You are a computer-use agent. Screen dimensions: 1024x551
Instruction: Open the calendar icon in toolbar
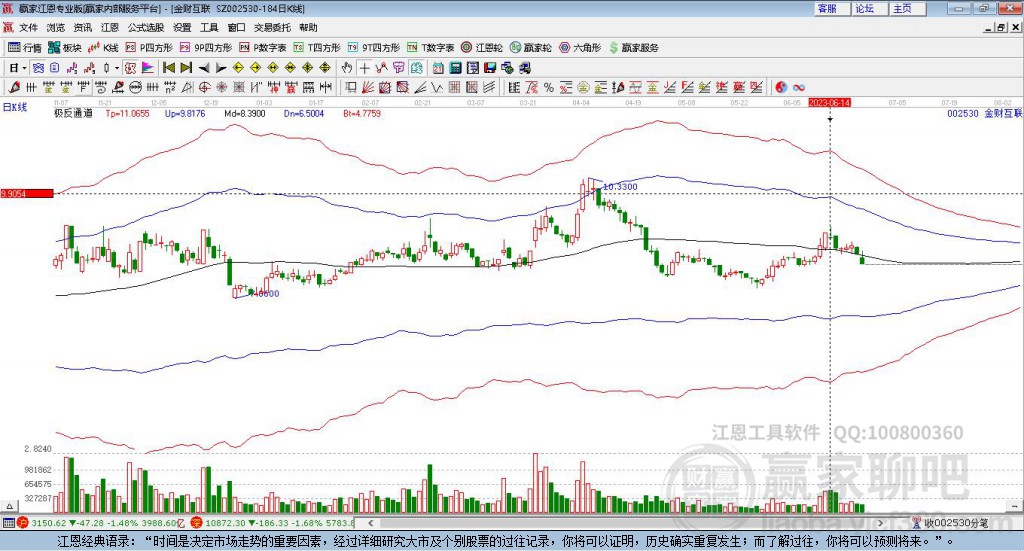coord(438,68)
